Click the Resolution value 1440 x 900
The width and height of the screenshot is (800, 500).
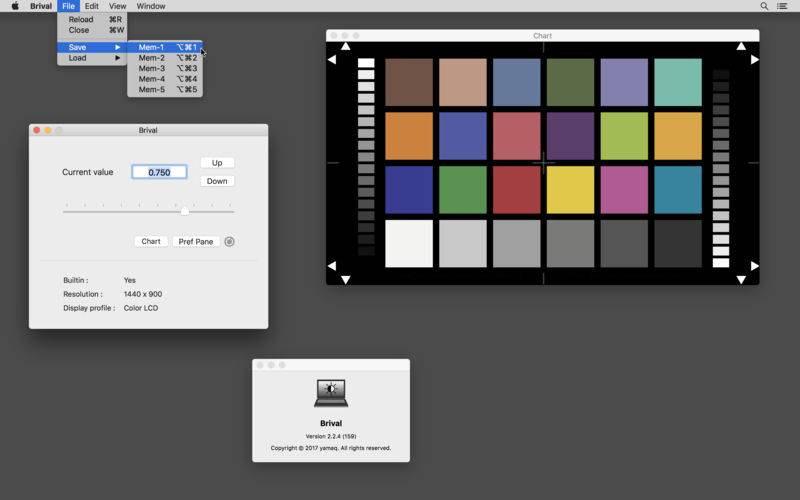(143, 294)
